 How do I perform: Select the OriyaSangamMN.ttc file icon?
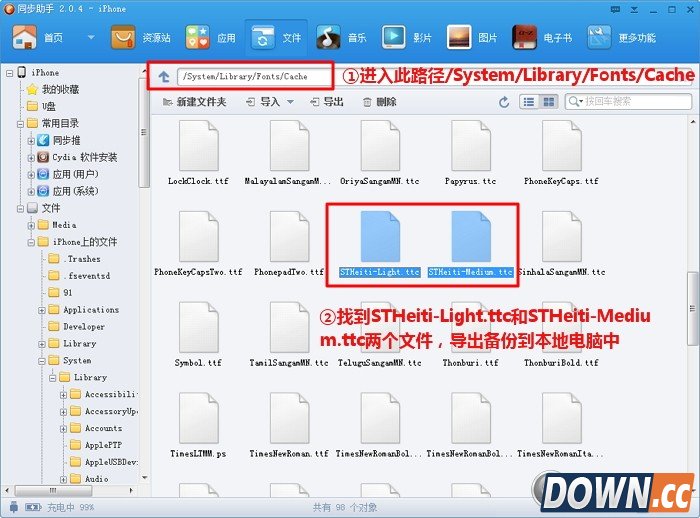[380, 146]
